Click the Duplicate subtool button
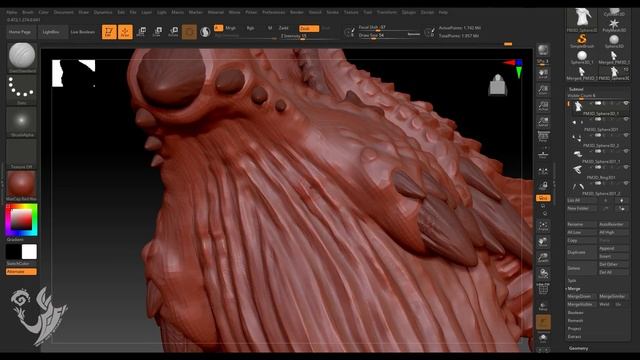 (581, 252)
